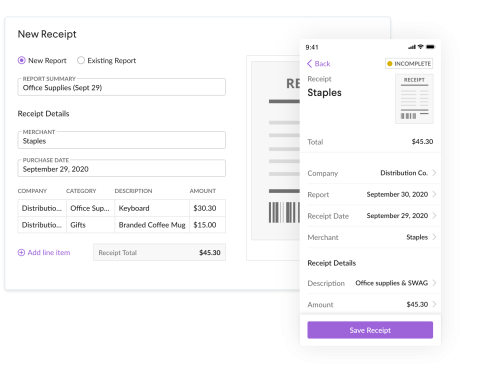Click the Back chevron icon
This screenshot has width=480, height=385.
(309, 64)
